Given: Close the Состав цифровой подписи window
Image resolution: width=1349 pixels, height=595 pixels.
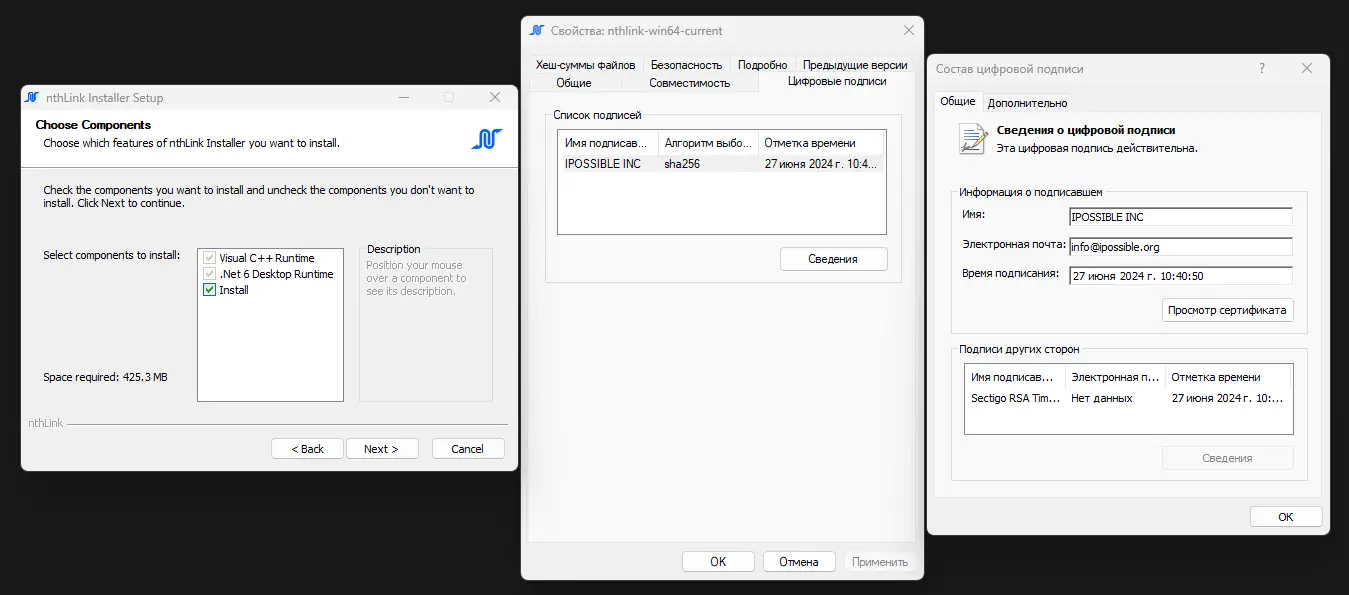Looking at the screenshot, I should click(x=1306, y=69).
